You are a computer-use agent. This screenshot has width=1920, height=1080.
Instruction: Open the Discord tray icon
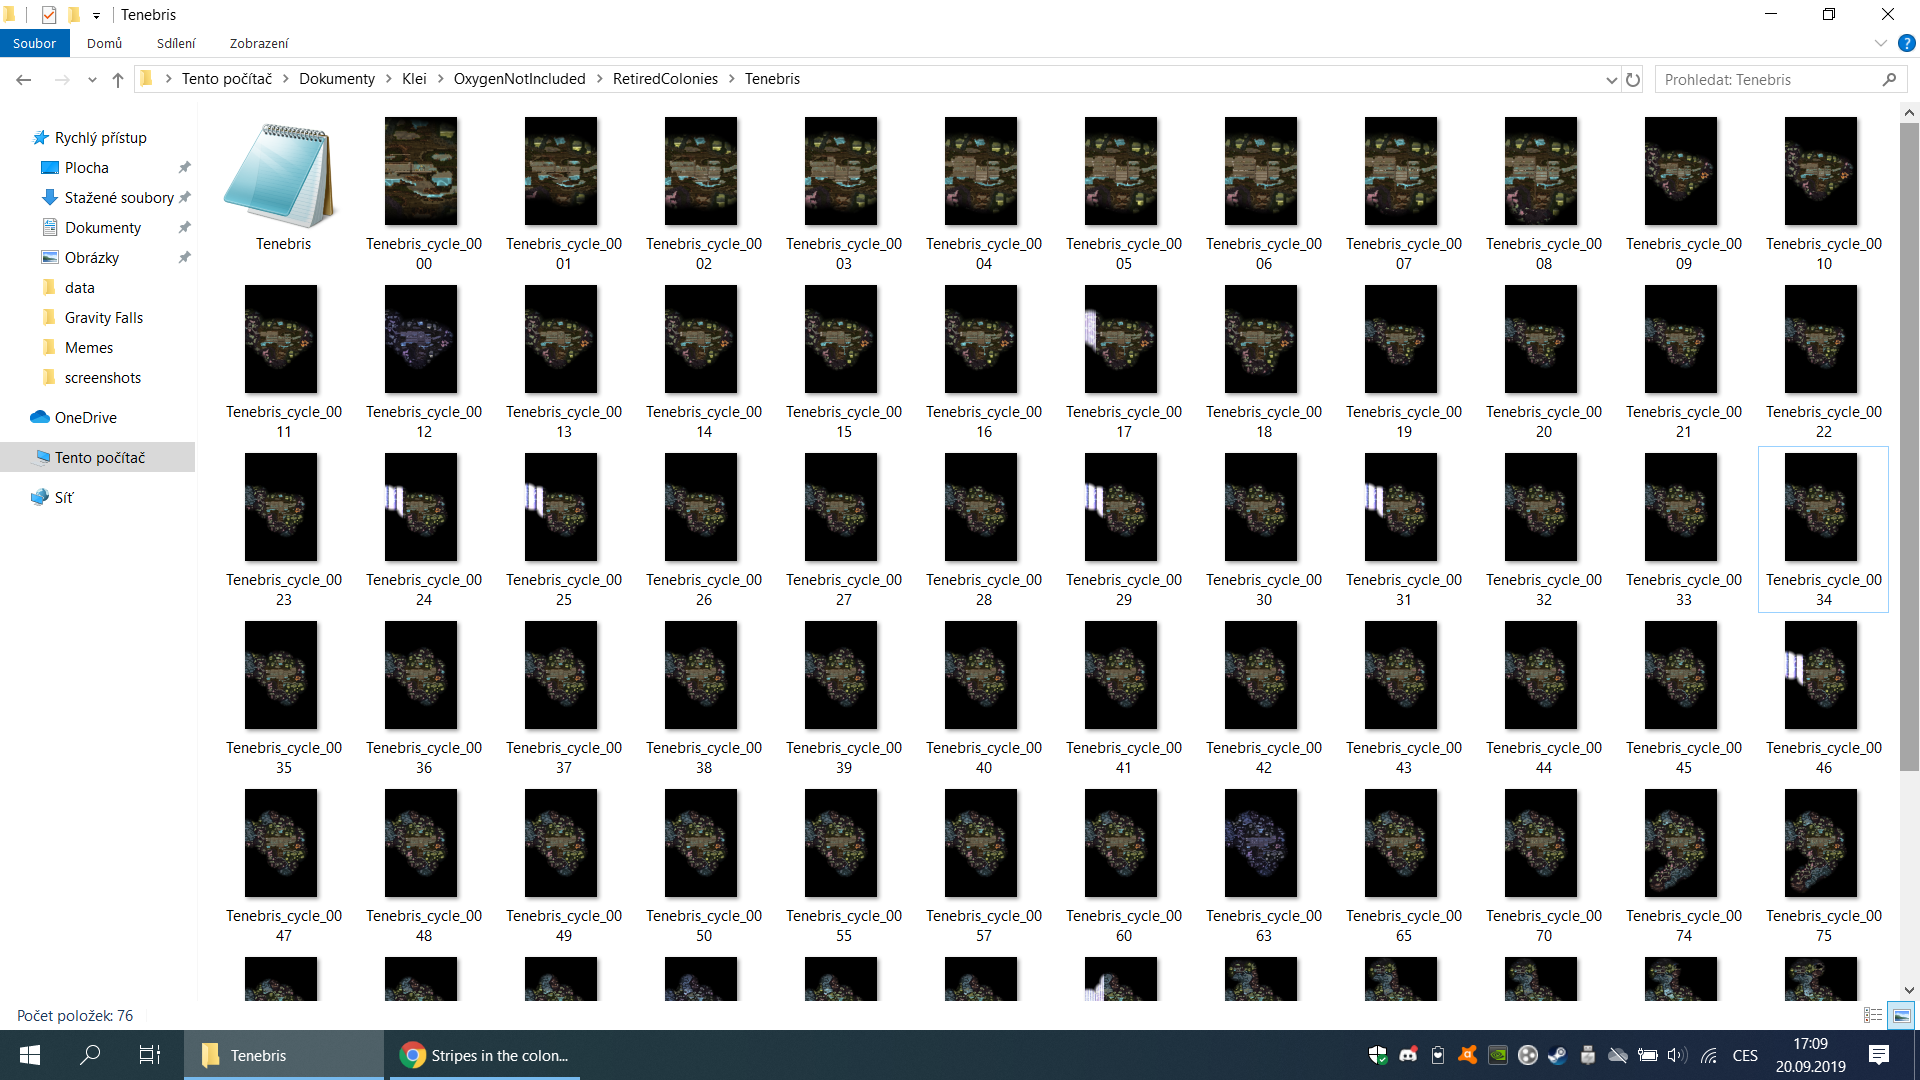point(1408,1055)
